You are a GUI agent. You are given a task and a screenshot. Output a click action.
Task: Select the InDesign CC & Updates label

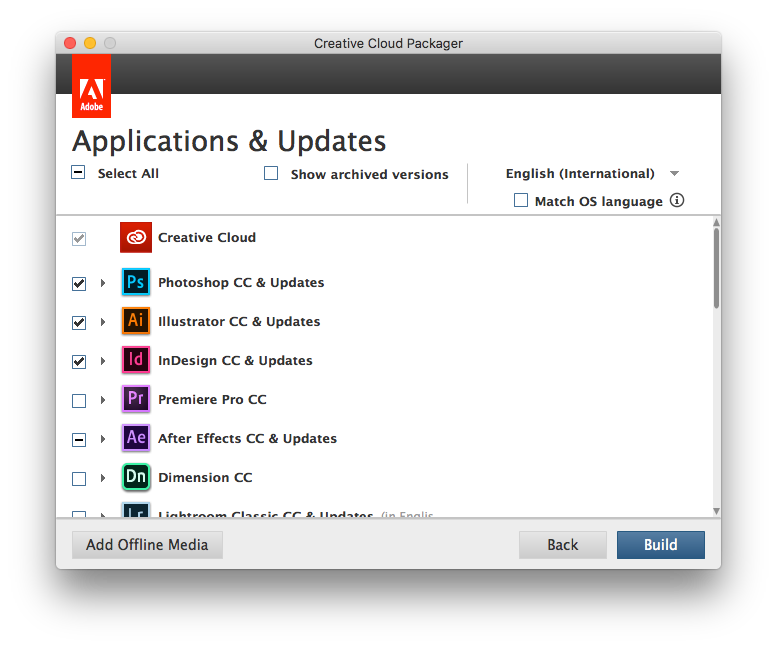click(235, 361)
